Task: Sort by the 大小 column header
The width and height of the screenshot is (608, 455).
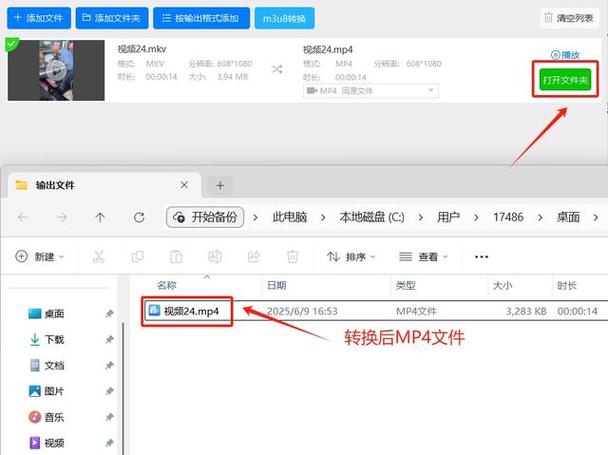Action: 502,285
